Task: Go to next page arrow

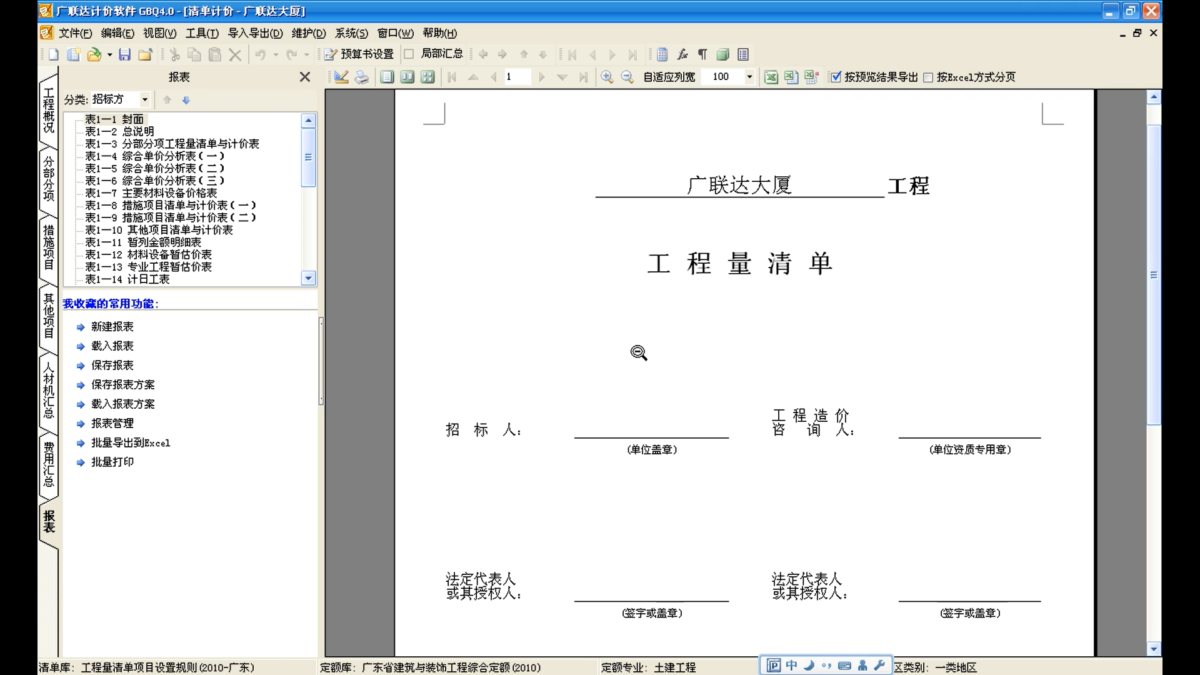Action: point(541,77)
